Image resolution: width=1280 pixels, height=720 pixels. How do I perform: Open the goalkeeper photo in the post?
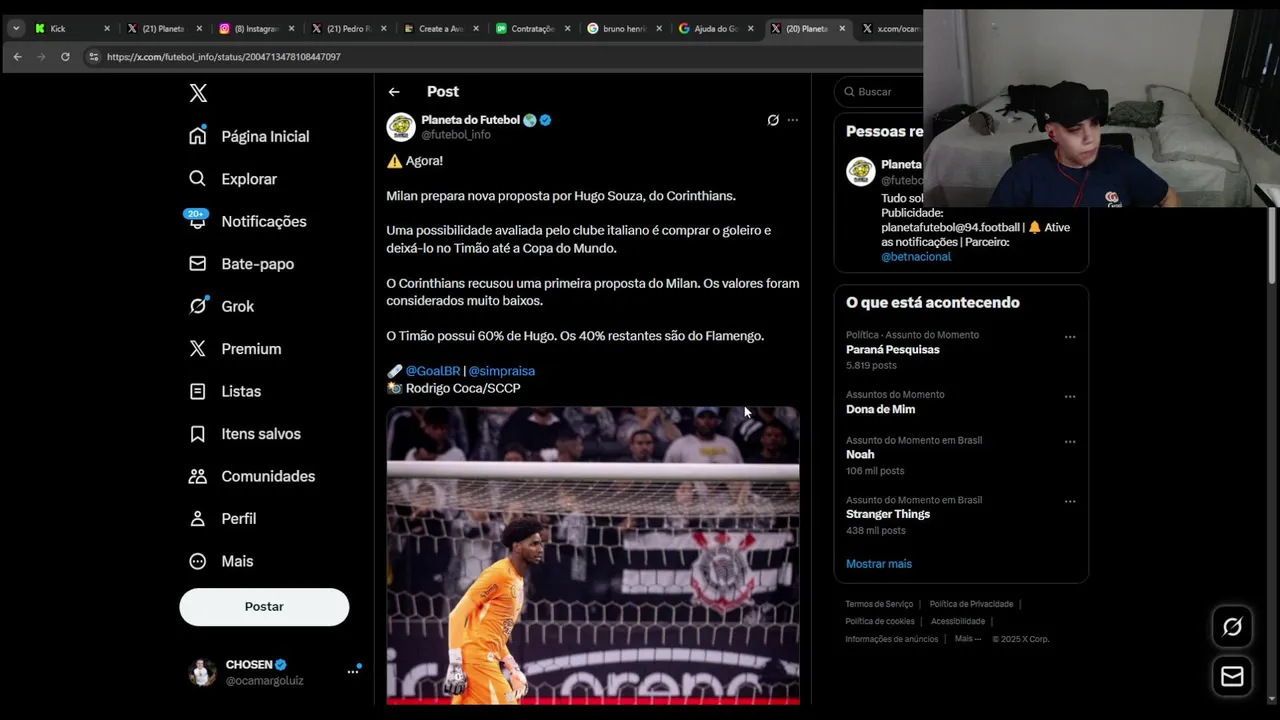(x=593, y=555)
